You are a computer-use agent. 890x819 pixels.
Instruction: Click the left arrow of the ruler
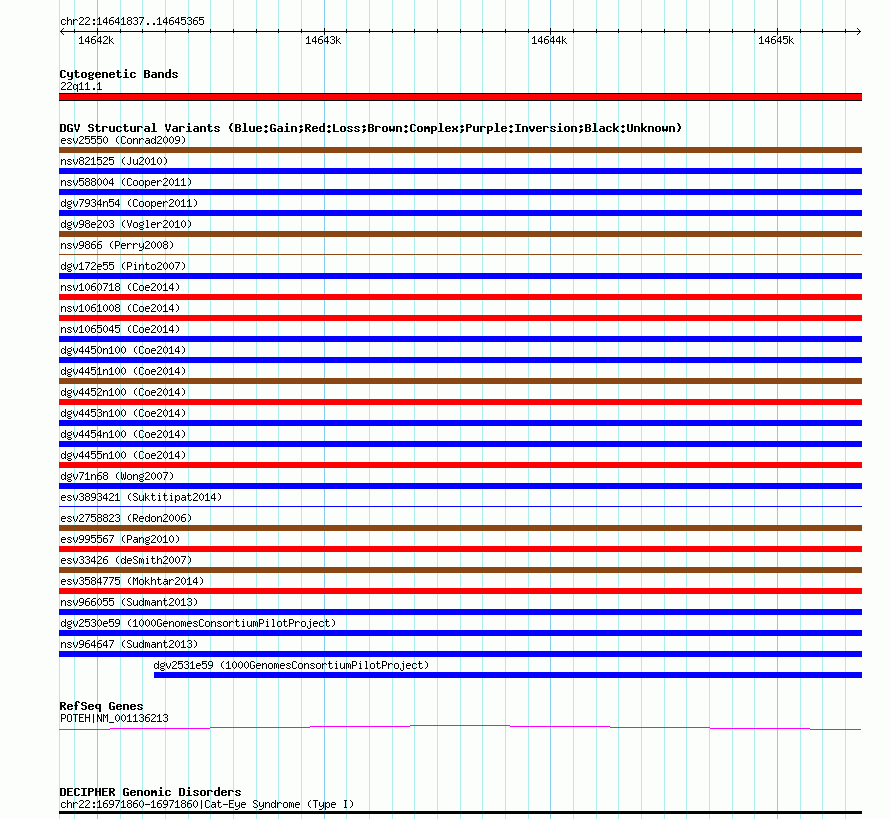(x=62, y=32)
